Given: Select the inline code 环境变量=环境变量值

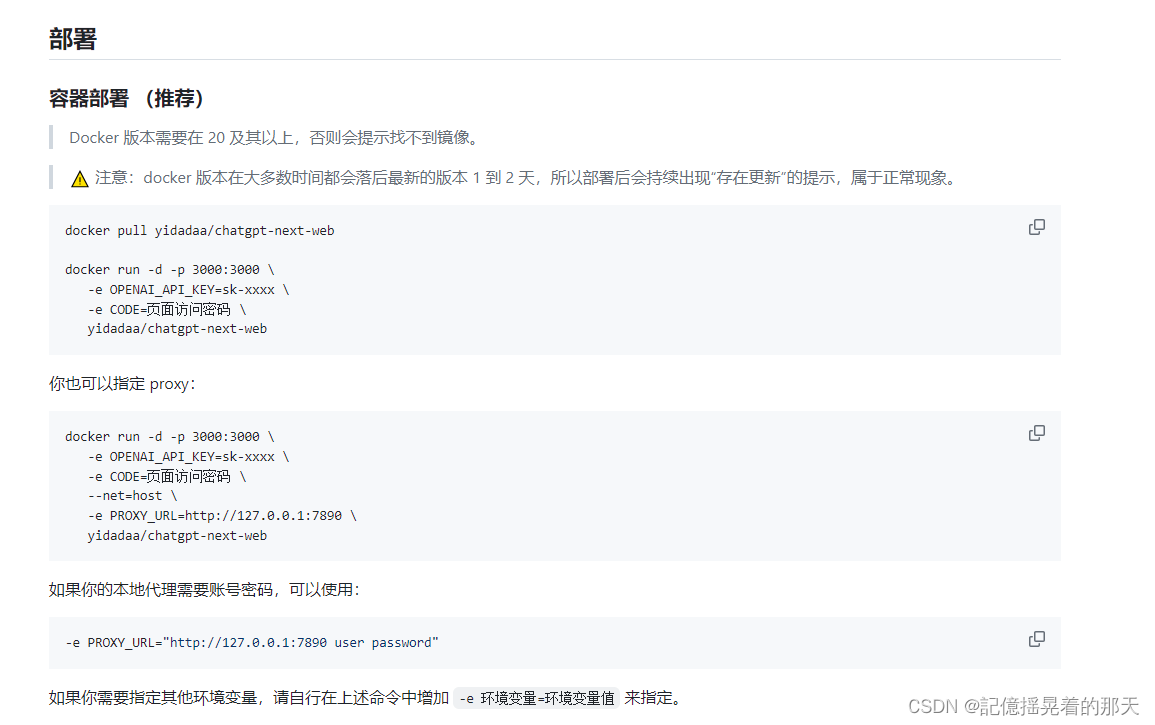Looking at the screenshot, I should click(536, 698).
